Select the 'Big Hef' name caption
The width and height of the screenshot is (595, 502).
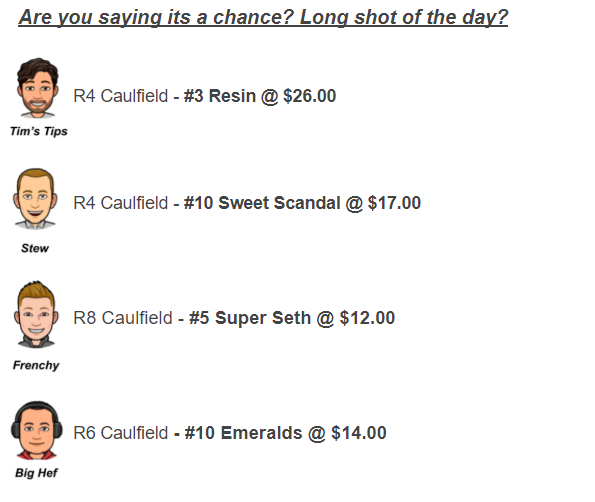(36, 473)
